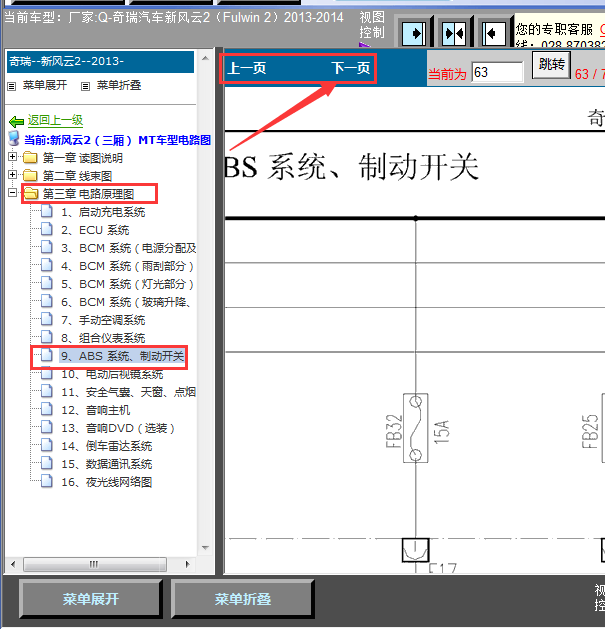
Task: Click page icon beside 8、组合仪表系统
Action: (47, 337)
